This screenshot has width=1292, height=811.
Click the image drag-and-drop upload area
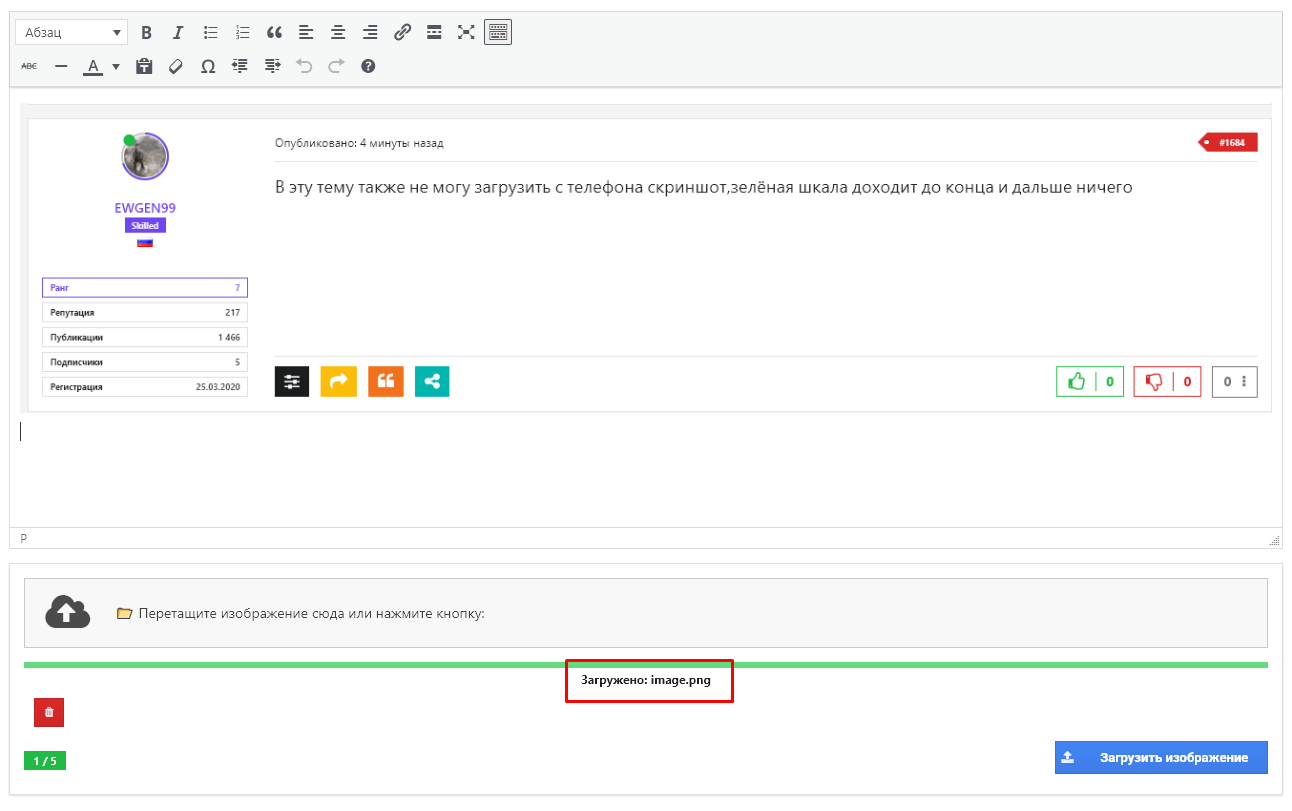(645, 613)
